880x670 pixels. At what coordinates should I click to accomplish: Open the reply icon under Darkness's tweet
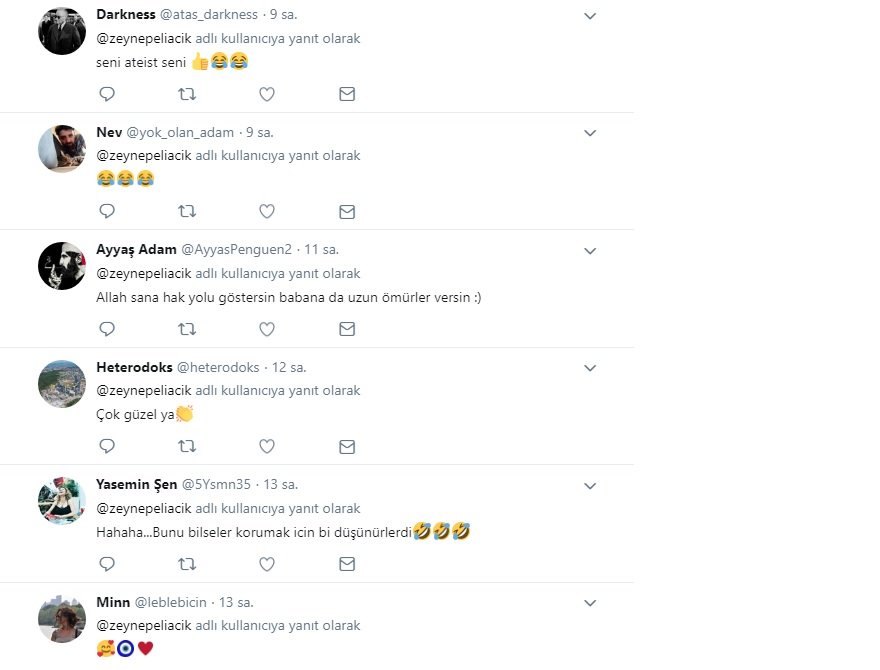click(x=107, y=94)
